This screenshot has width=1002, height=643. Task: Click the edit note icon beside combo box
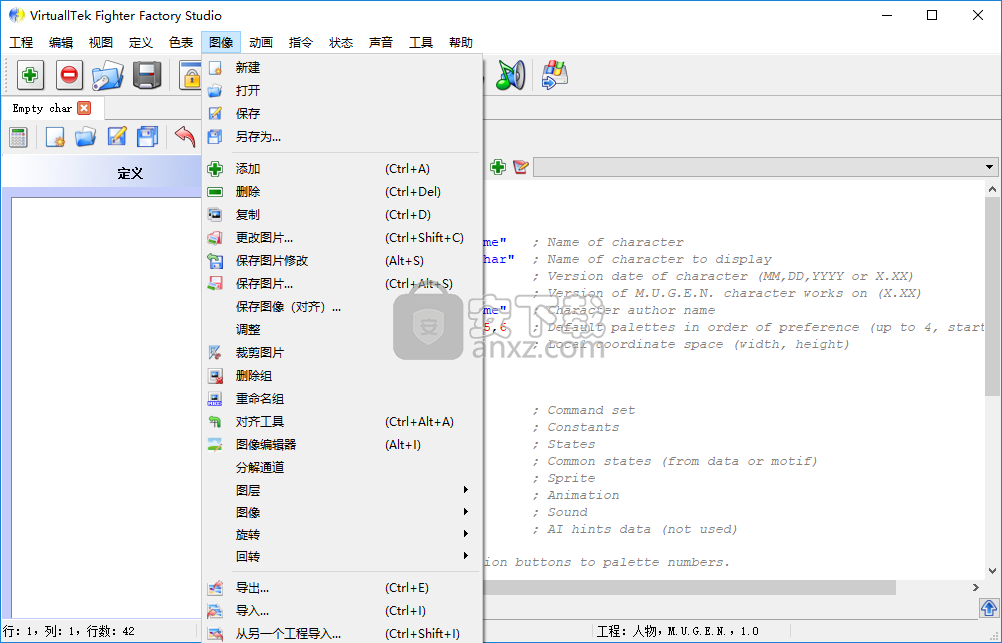pyautogui.click(x=521, y=167)
